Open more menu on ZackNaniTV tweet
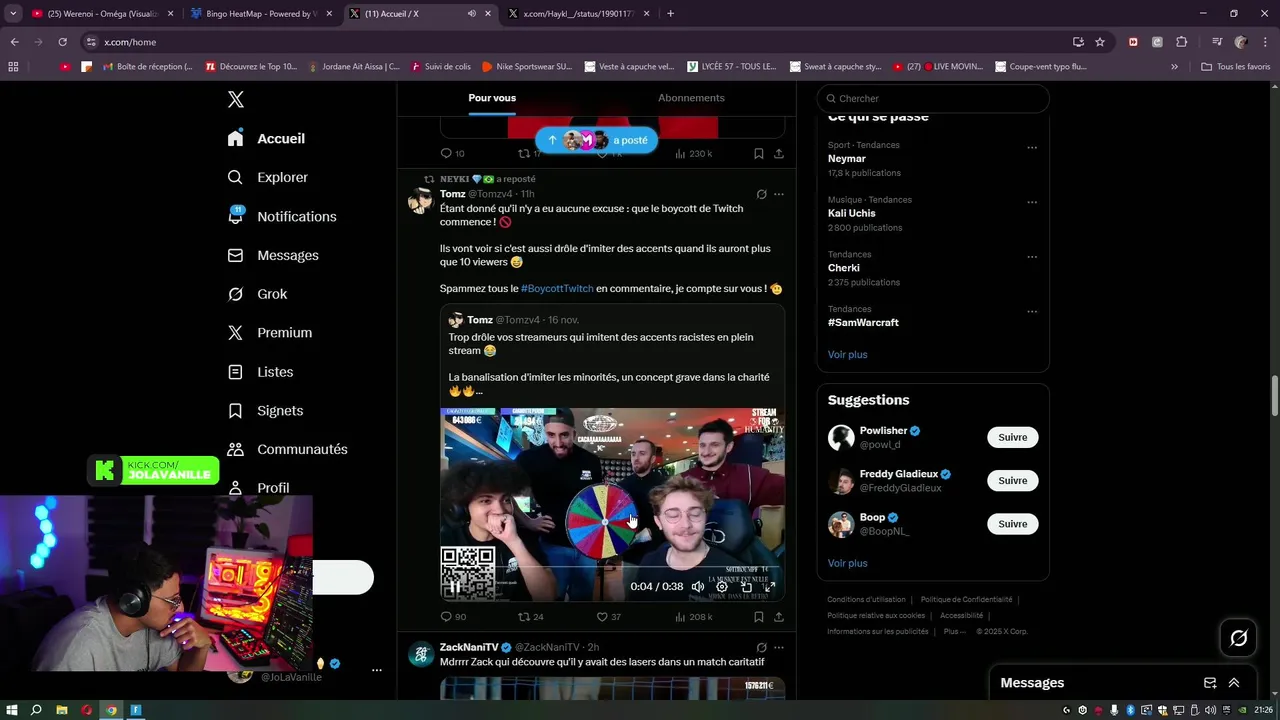 point(779,647)
